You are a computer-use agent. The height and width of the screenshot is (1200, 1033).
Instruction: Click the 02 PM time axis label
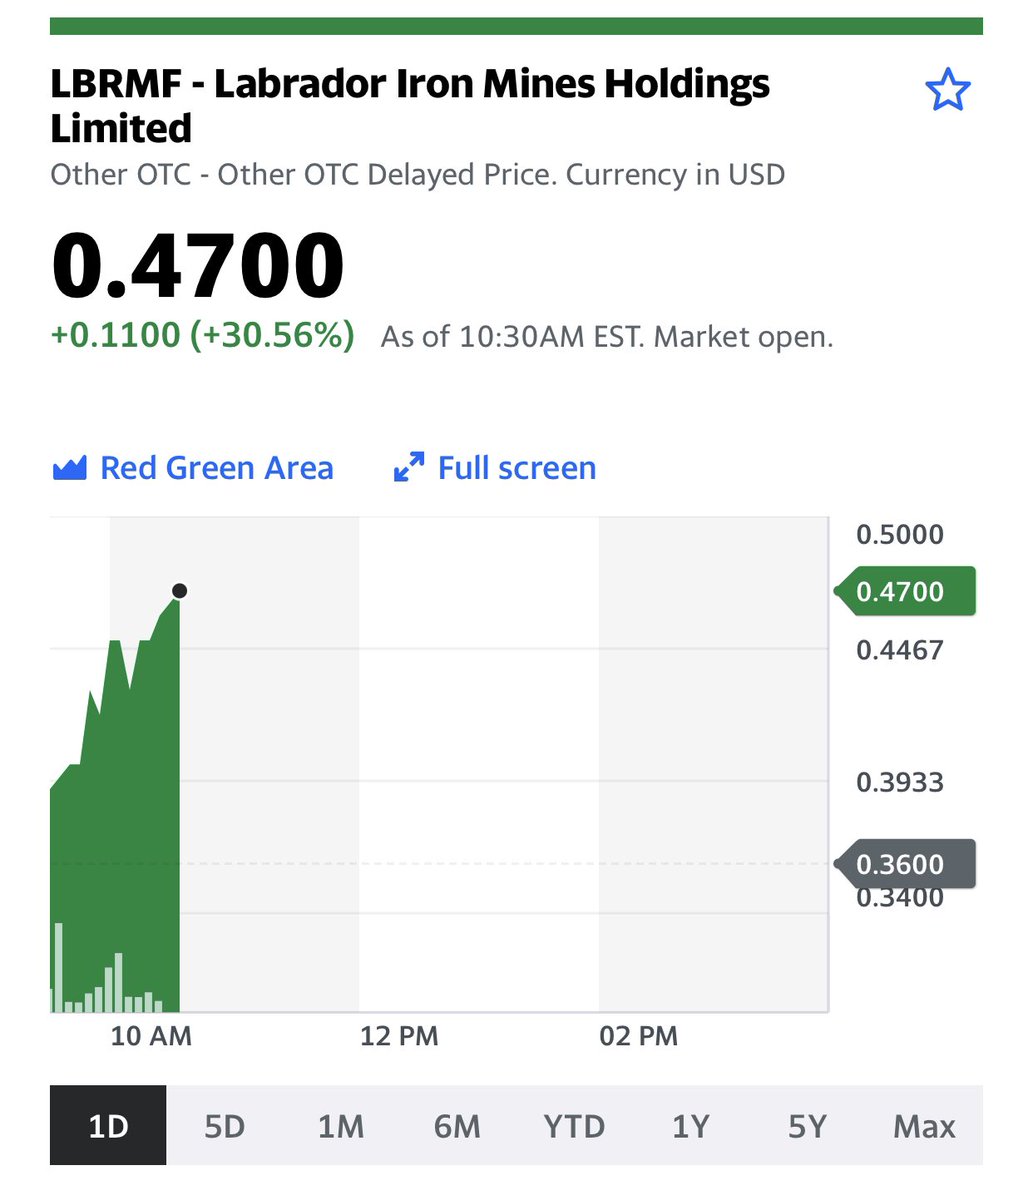click(x=638, y=1036)
